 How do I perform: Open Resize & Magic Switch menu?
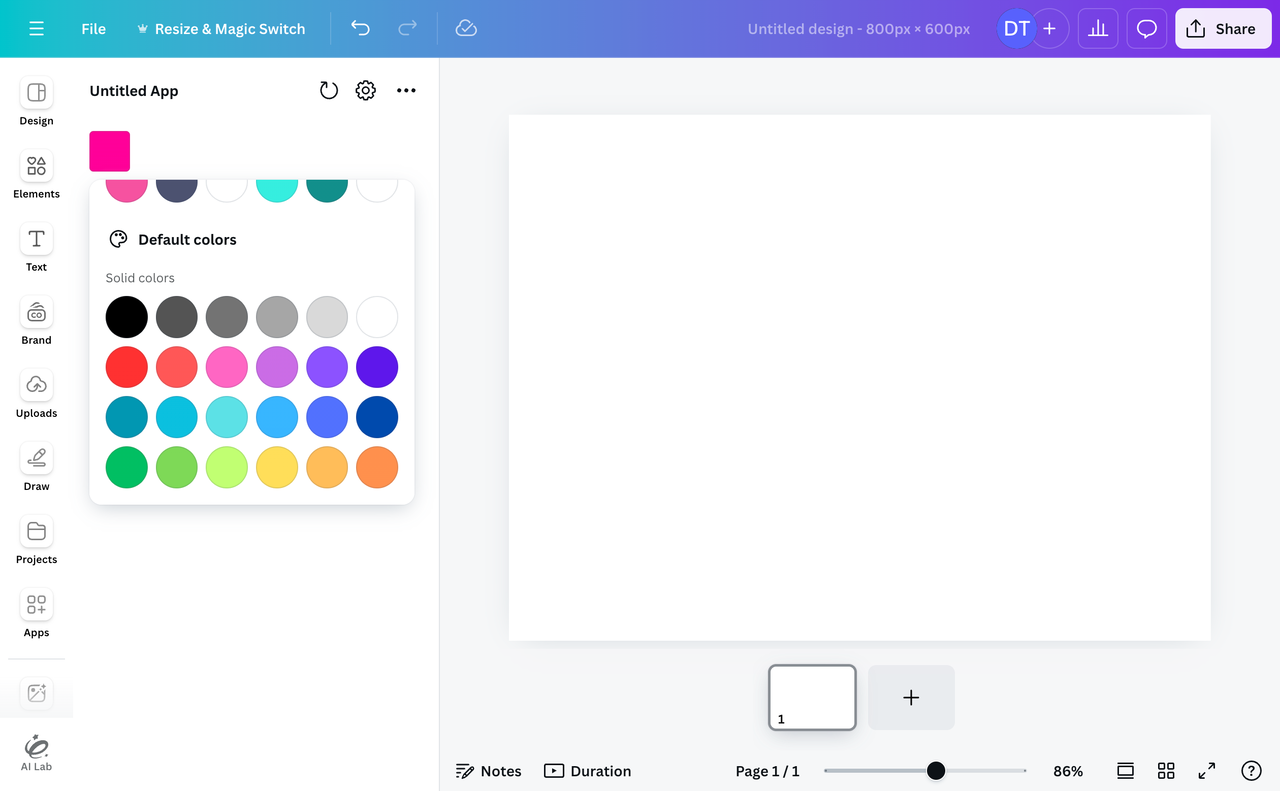point(221,29)
